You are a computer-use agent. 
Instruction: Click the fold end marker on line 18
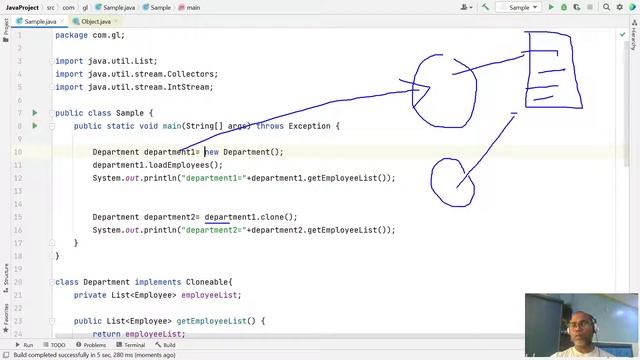(x=52, y=256)
